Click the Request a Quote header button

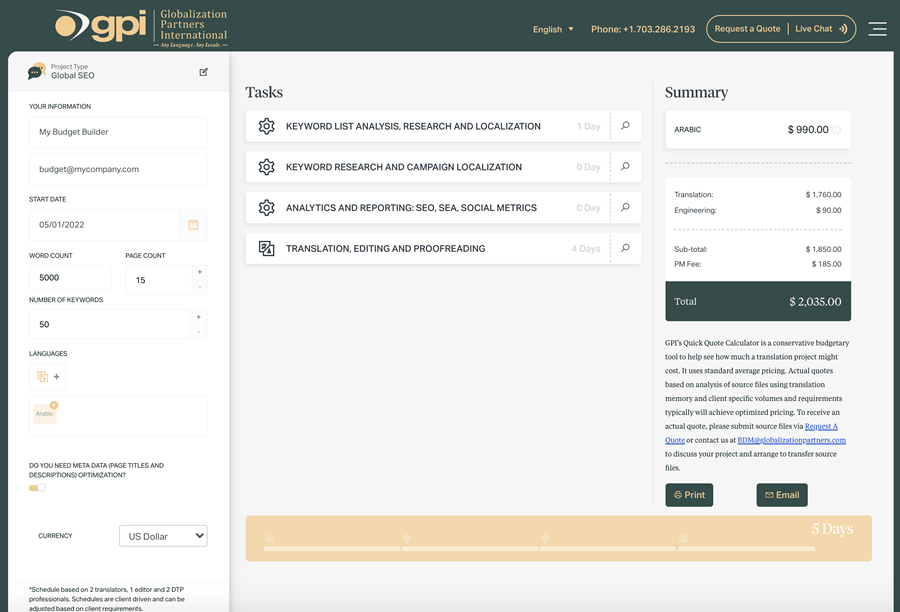[x=747, y=29]
